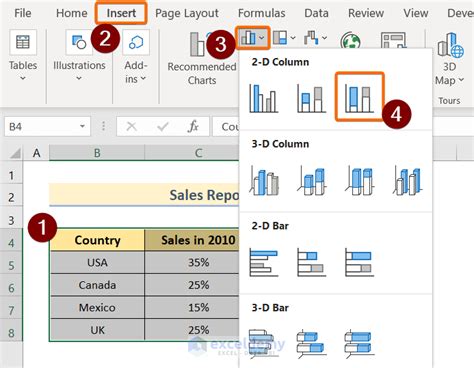
Task: Click the Sales Report title cell
Action: (x=144, y=195)
